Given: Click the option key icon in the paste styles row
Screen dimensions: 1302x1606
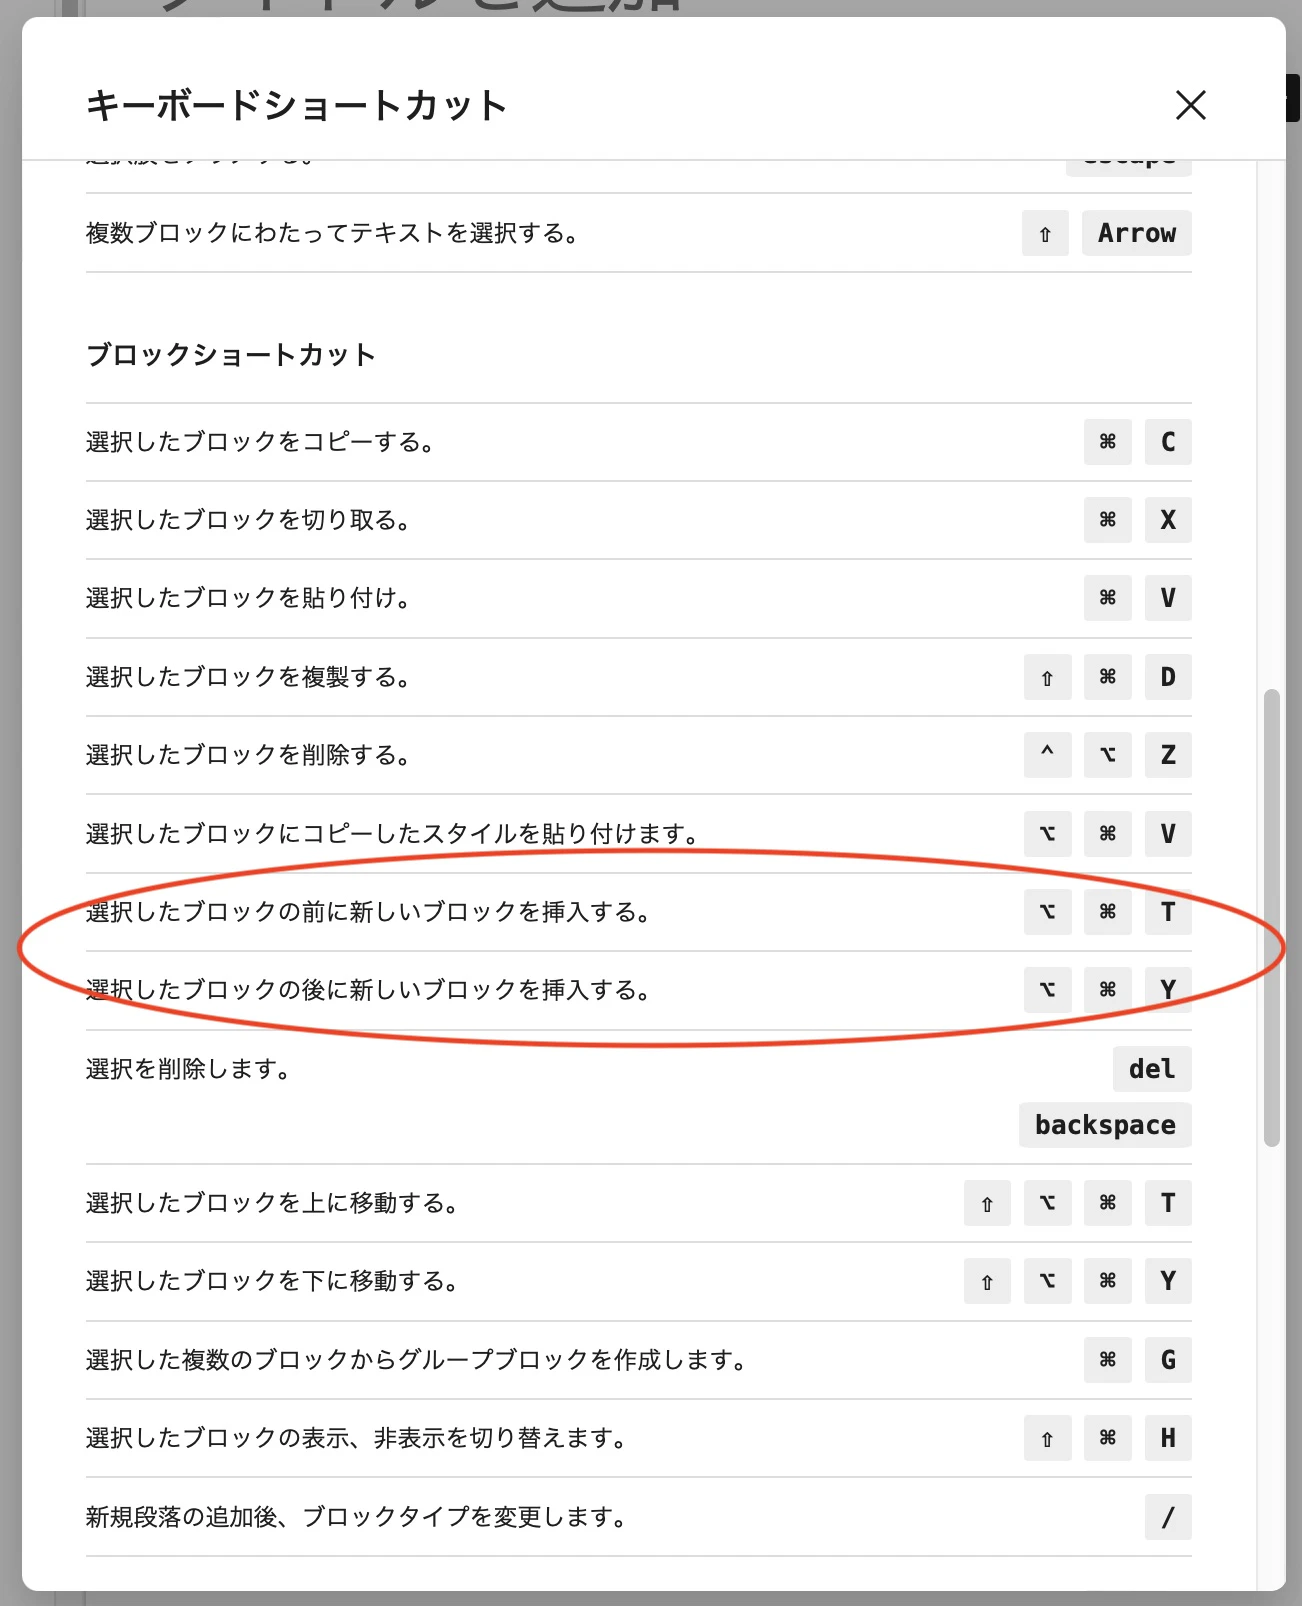Looking at the screenshot, I should pos(1047,834).
